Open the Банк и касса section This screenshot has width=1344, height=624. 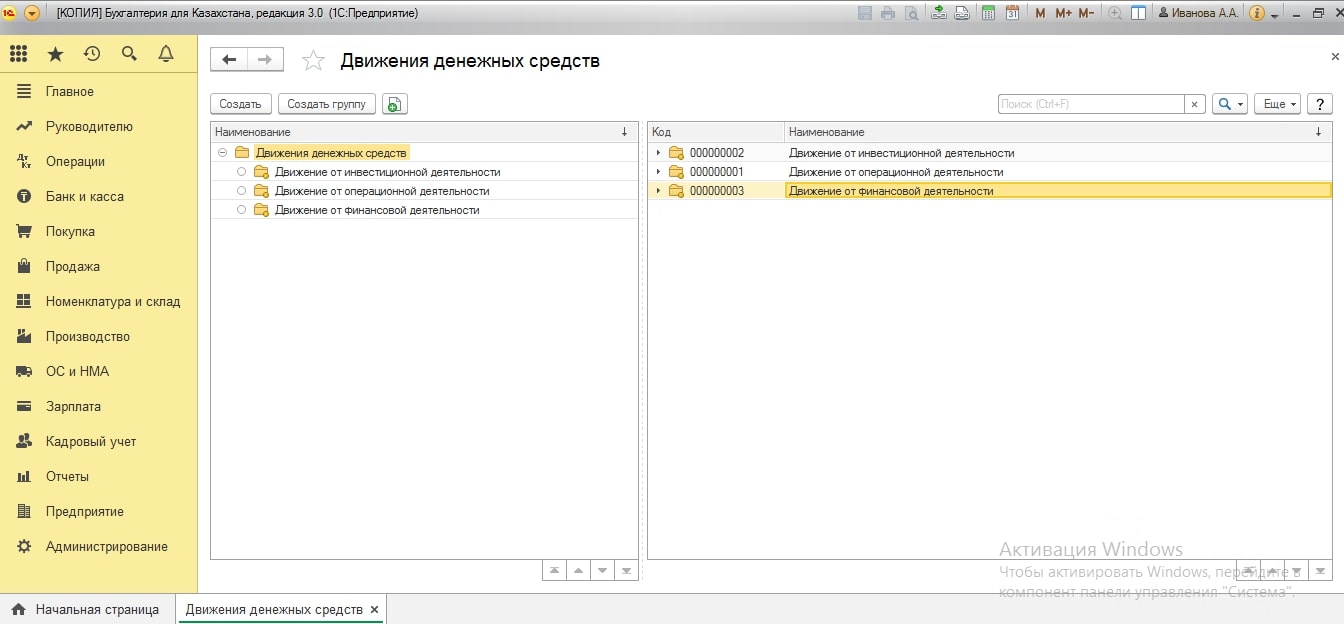pyautogui.click(x=85, y=196)
